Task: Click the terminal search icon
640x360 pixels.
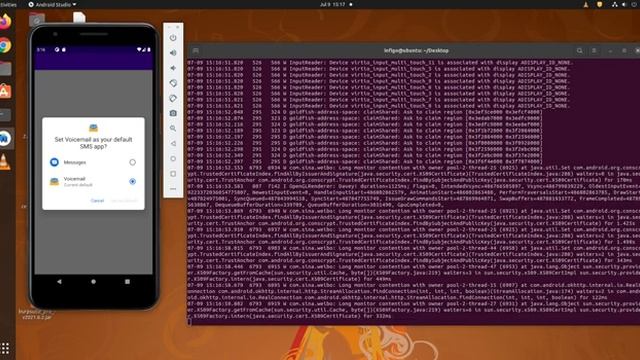Action: [580, 51]
